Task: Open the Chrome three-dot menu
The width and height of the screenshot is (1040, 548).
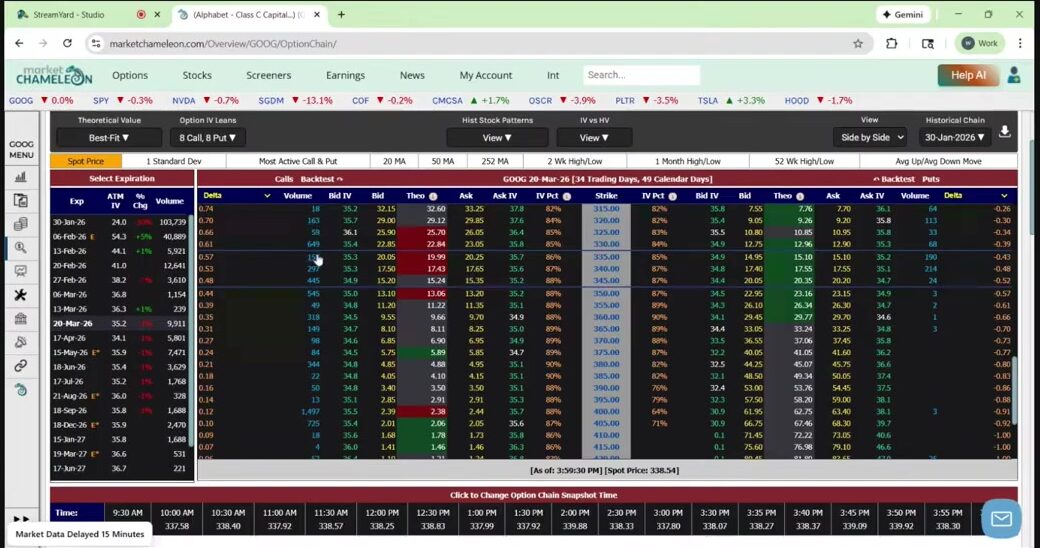Action: pos(1020,43)
